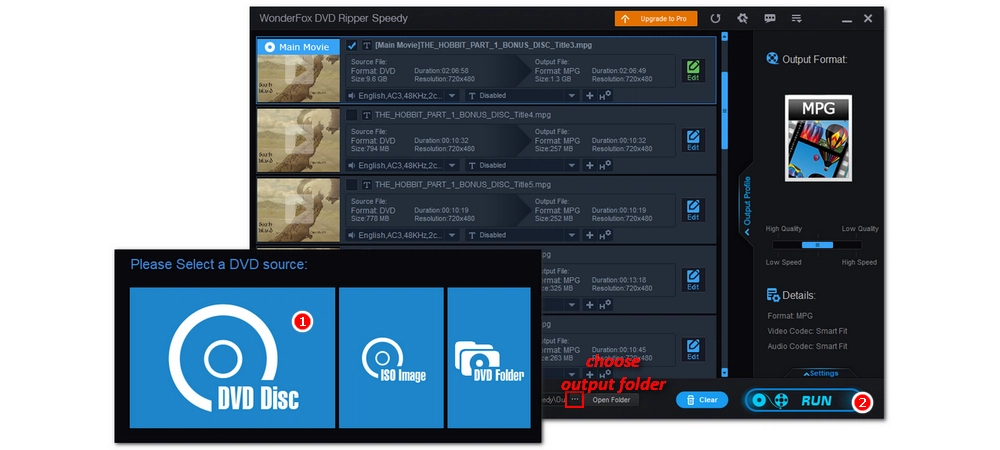
Task: Click the title list scrollbar up arrow
Action: pyautogui.click(x=724, y=38)
